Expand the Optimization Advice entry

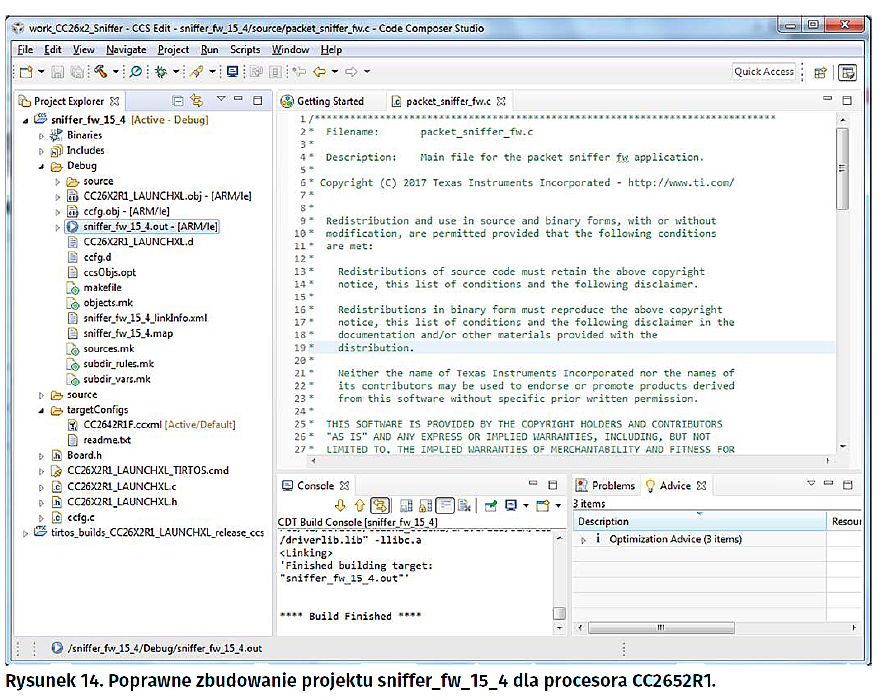pyautogui.click(x=584, y=540)
